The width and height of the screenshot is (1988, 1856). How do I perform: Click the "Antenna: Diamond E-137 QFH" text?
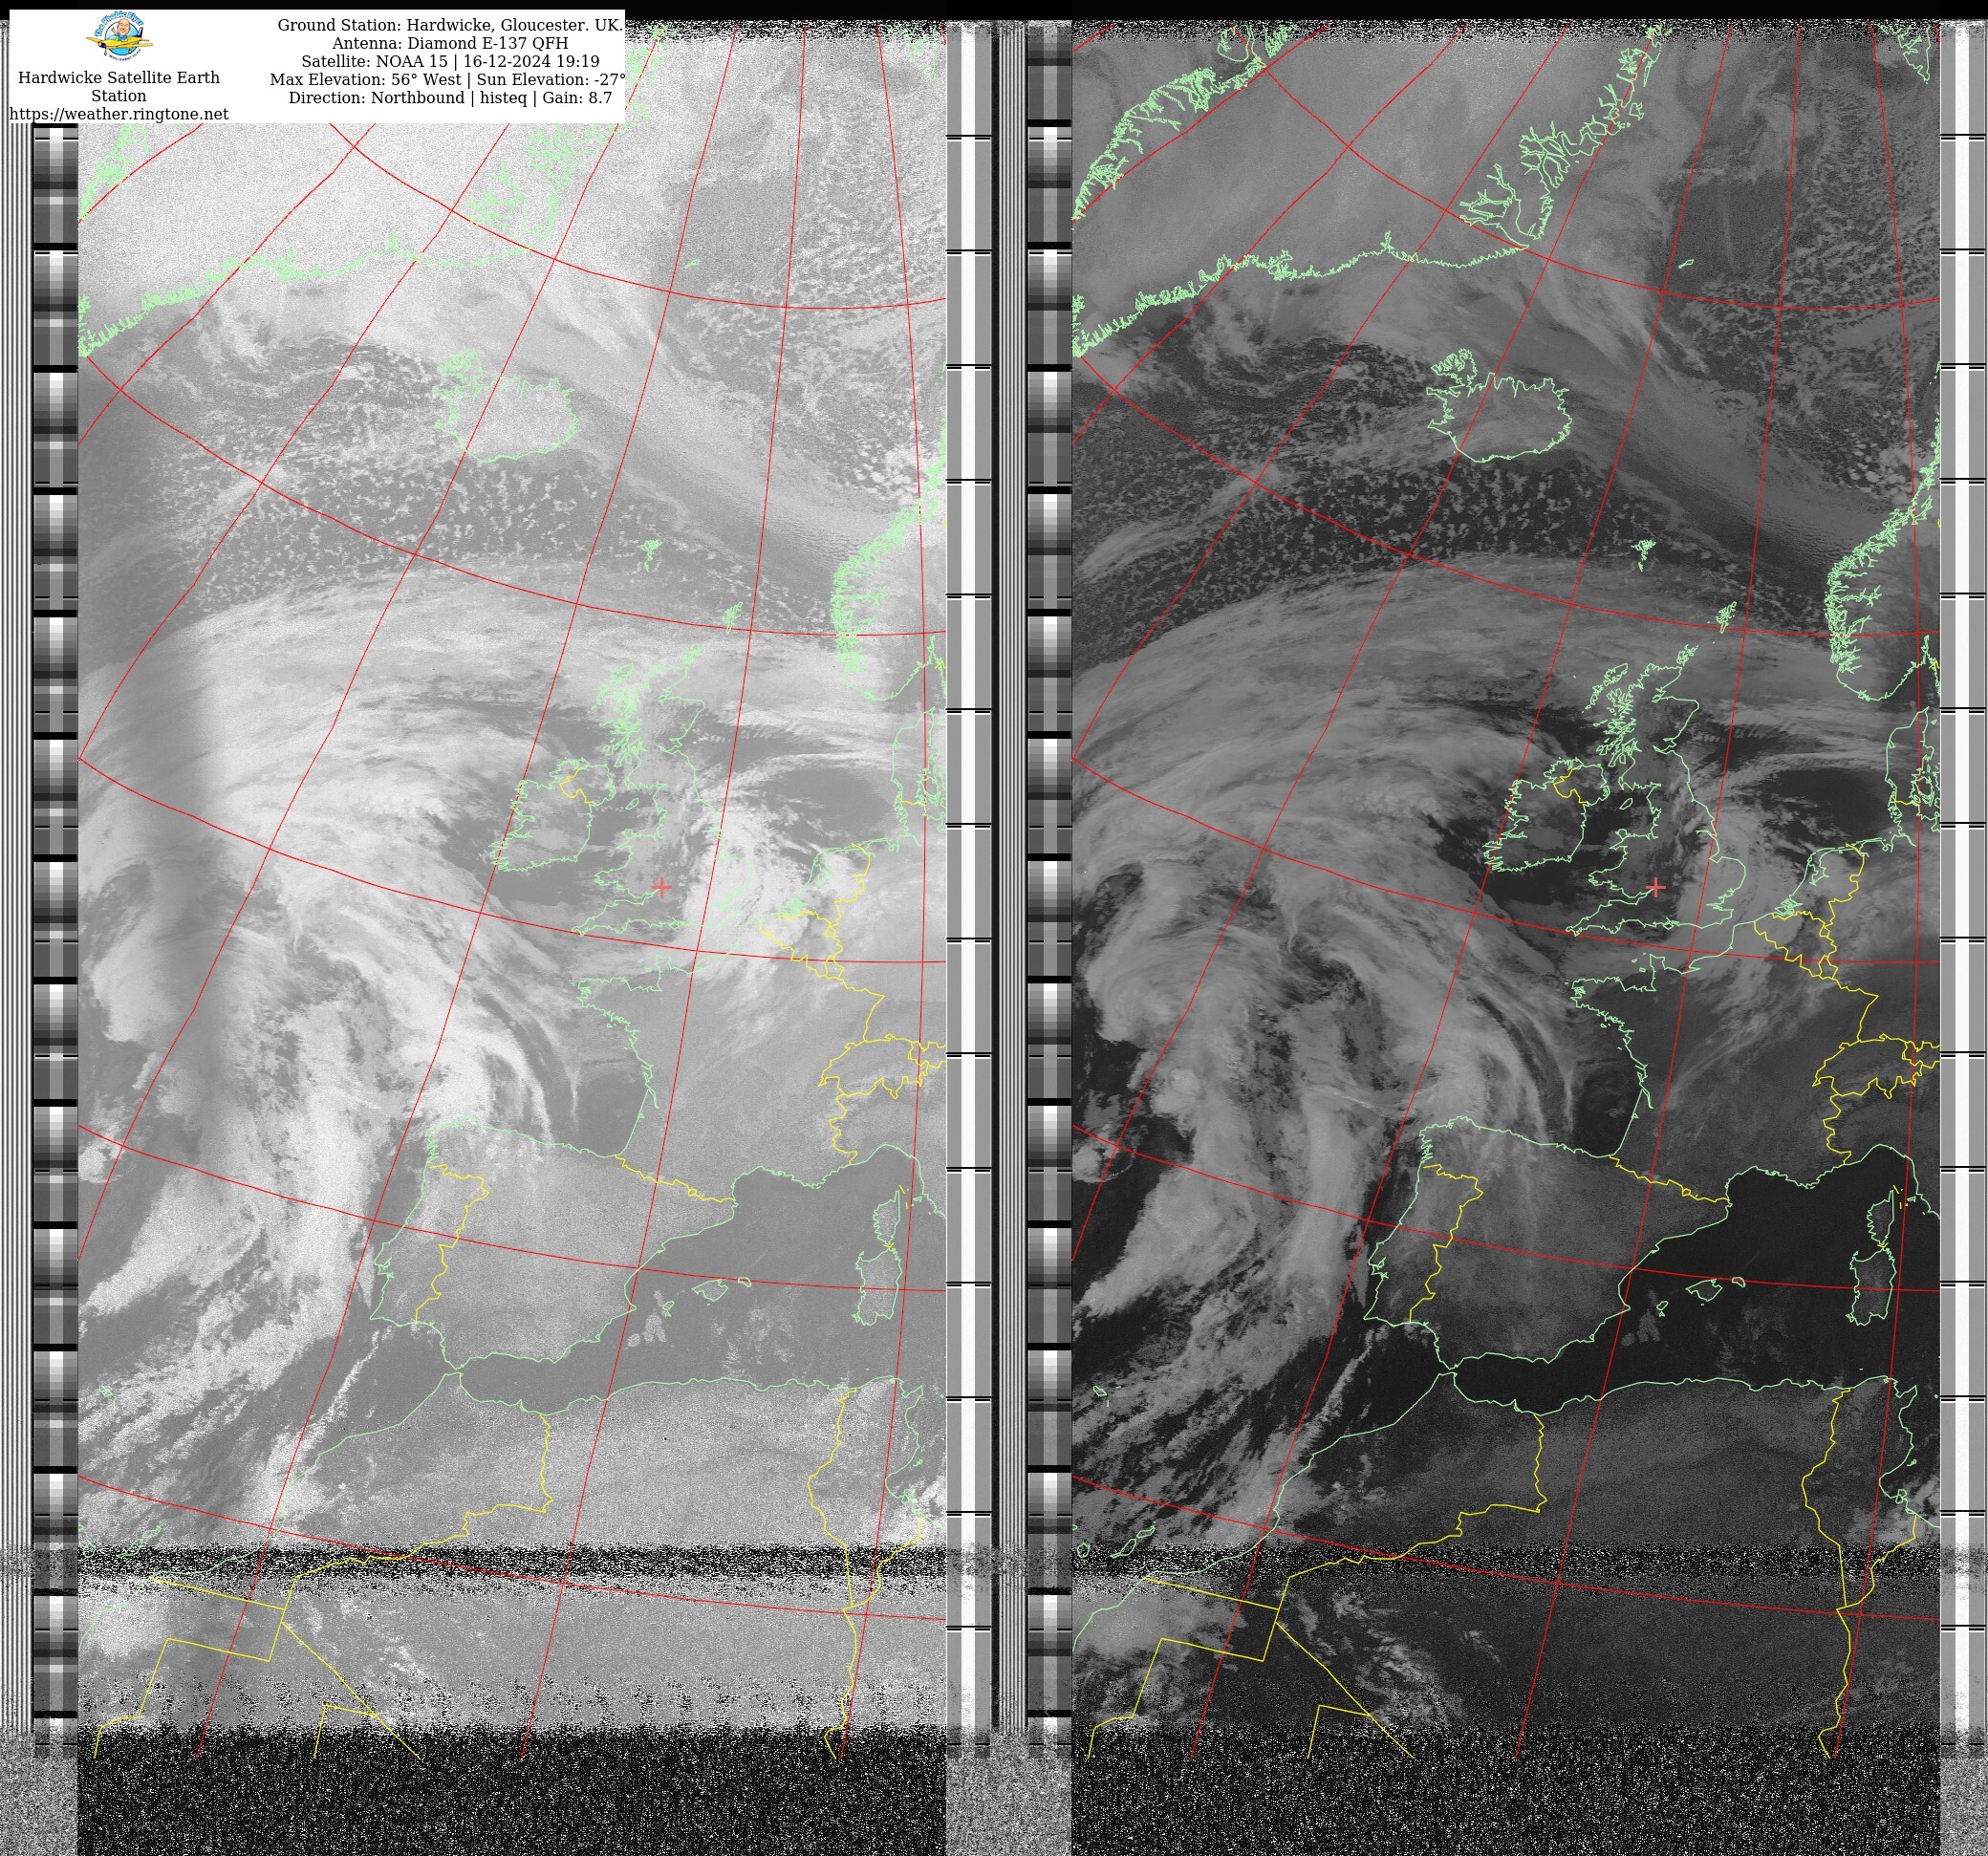(x=450, y=43)
